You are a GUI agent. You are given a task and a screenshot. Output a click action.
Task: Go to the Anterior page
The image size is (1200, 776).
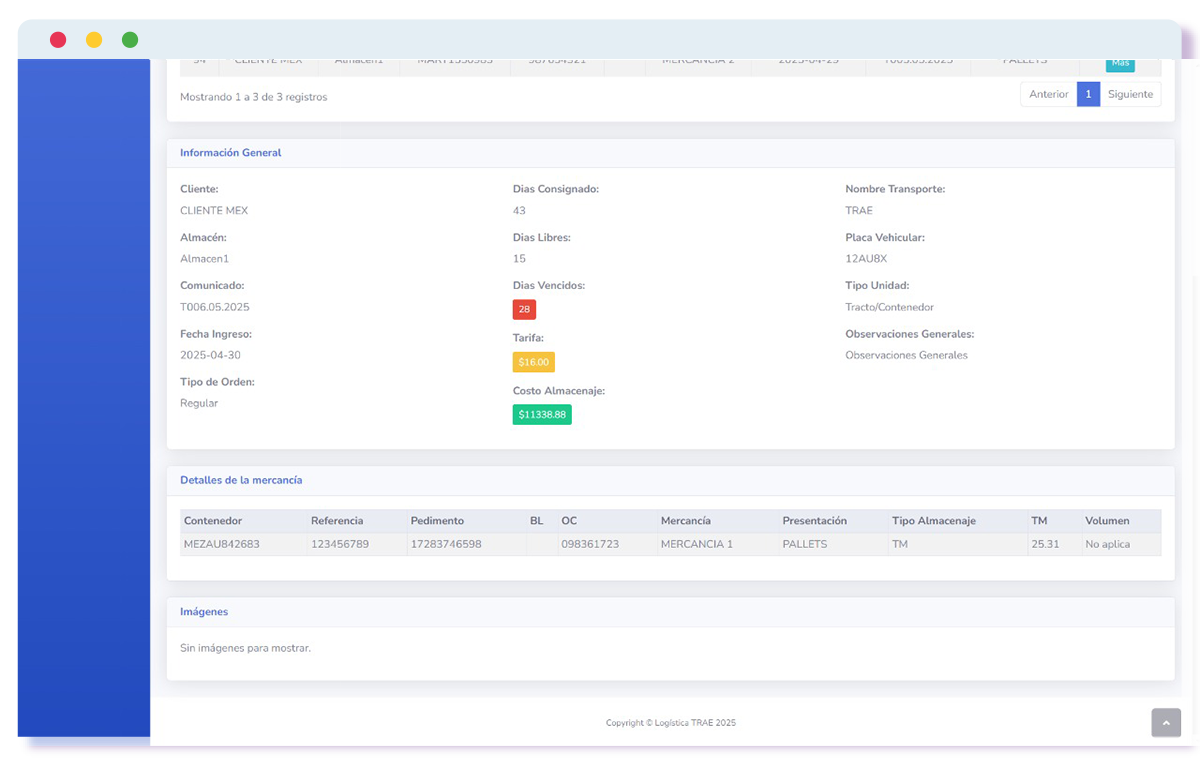click(x=1048, y=94)
